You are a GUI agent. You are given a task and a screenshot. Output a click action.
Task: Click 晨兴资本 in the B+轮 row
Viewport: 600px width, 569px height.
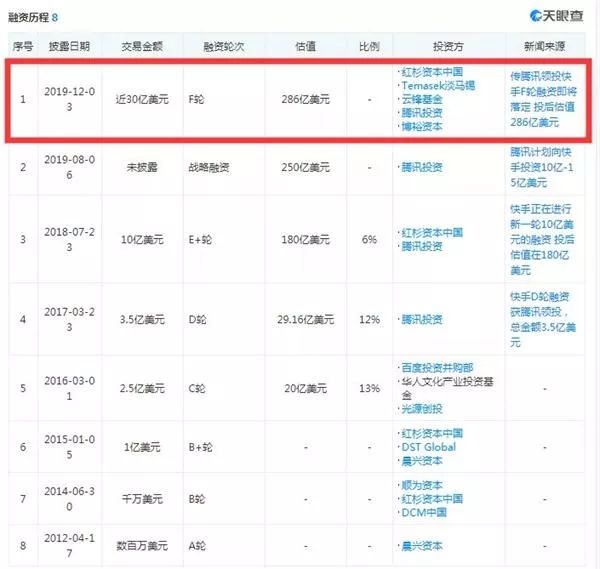pos(422,461)
